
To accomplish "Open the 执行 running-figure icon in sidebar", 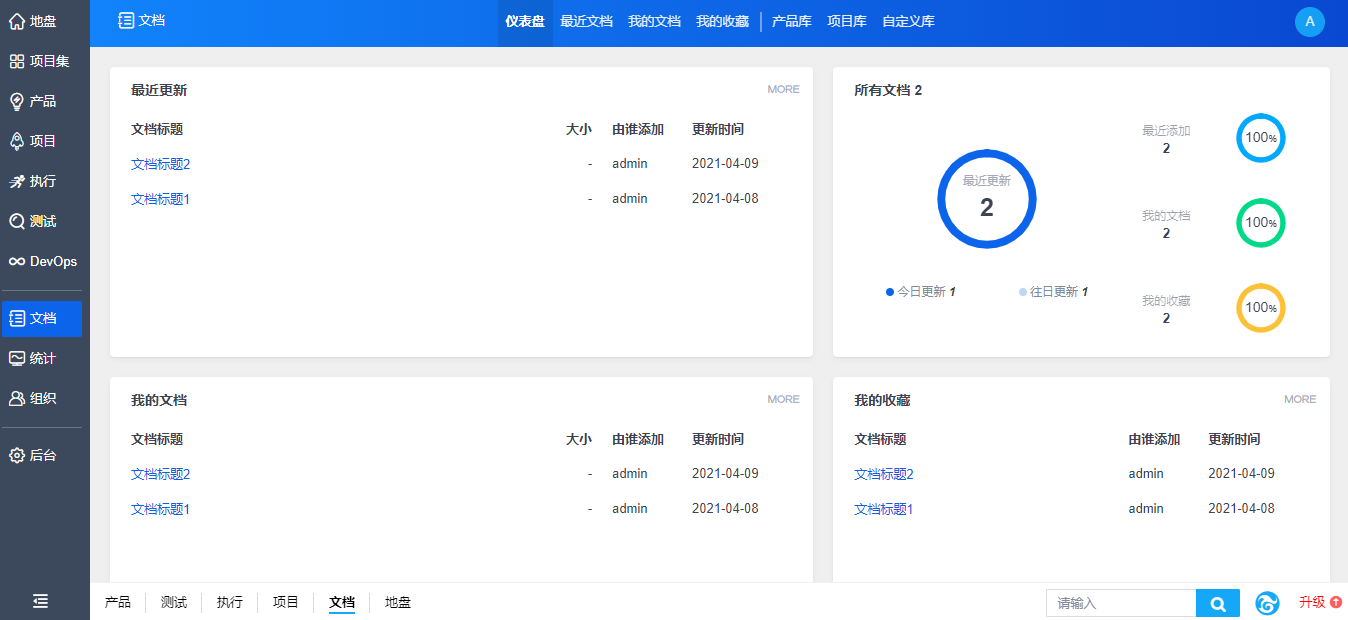I will tap(17, 181).
